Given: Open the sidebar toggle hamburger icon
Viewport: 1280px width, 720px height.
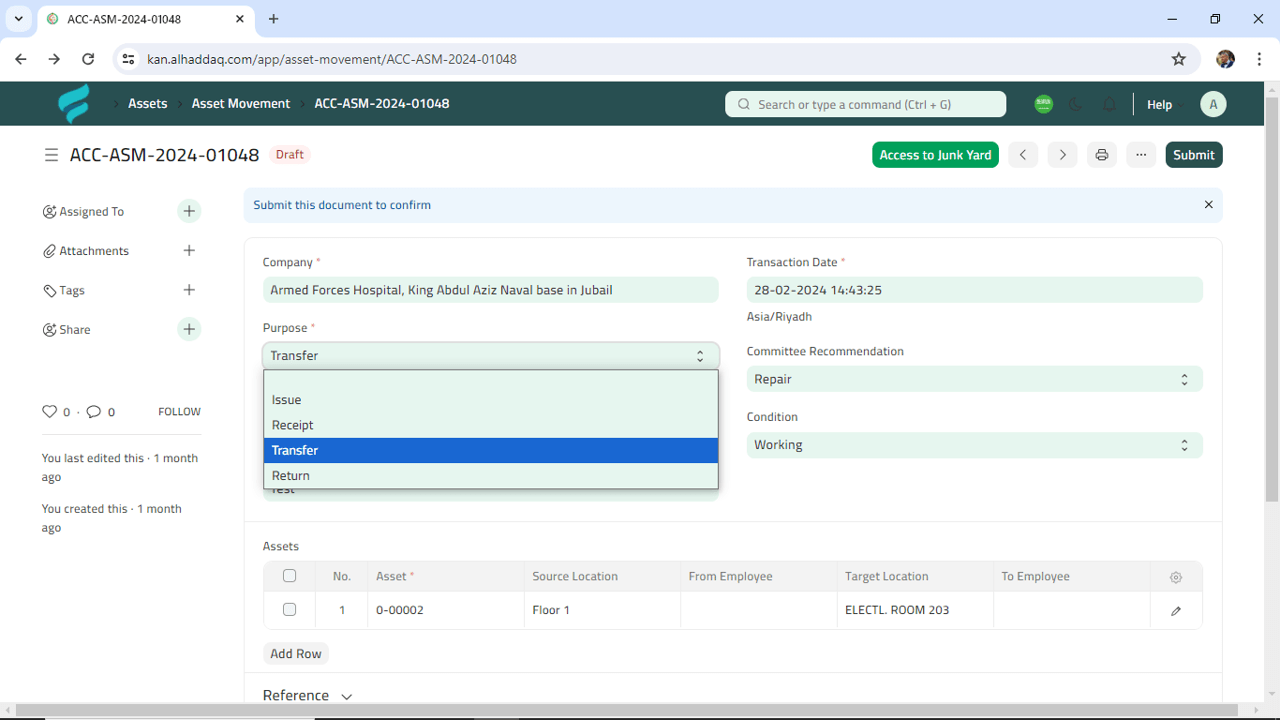Looking at the screenshot, I should pos(51,155).
